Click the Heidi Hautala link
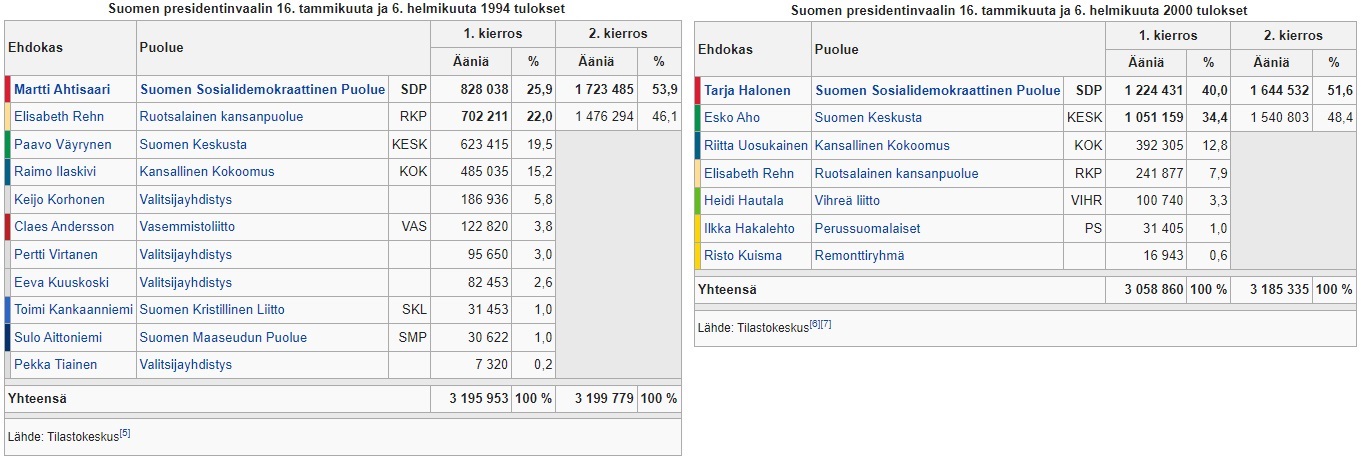Viewport: 1361px width, 463px height. click(x=744, y=201)
